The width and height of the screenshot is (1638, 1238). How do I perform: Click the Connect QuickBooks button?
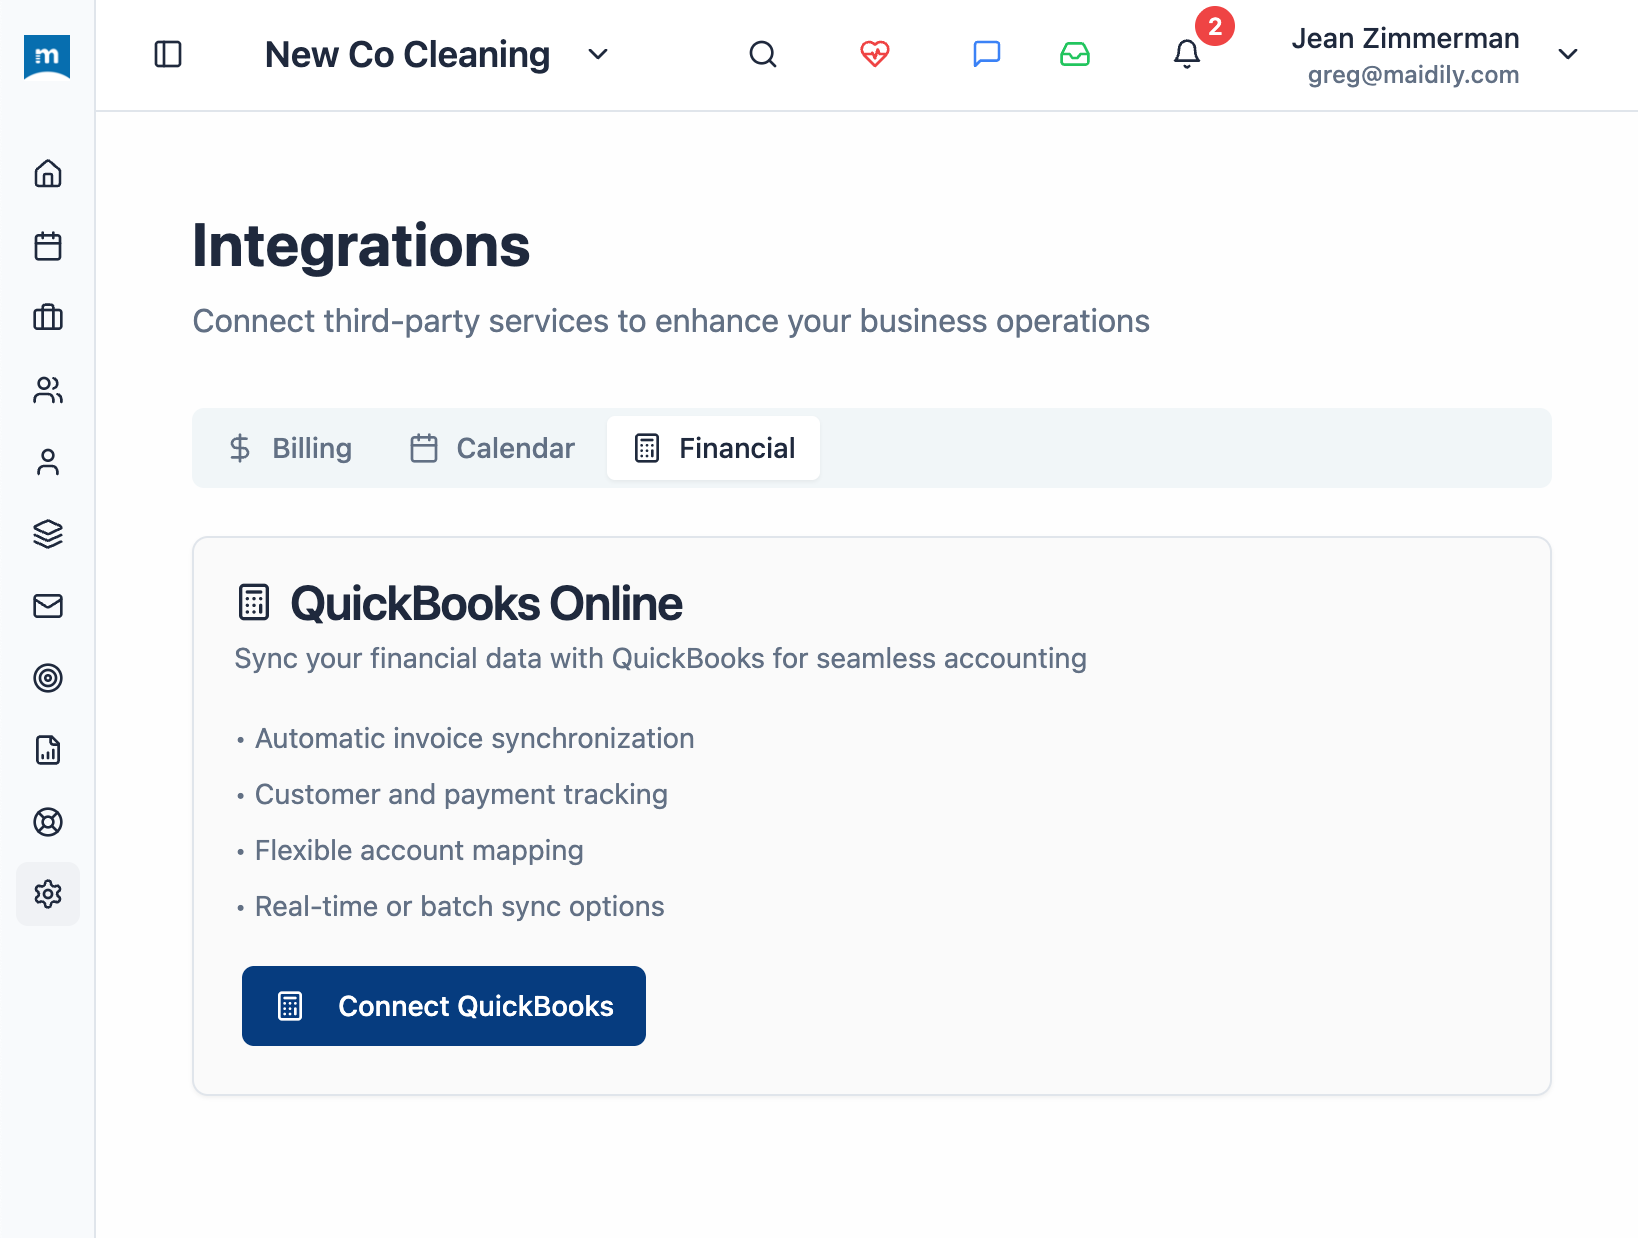tap(443, 1006)
